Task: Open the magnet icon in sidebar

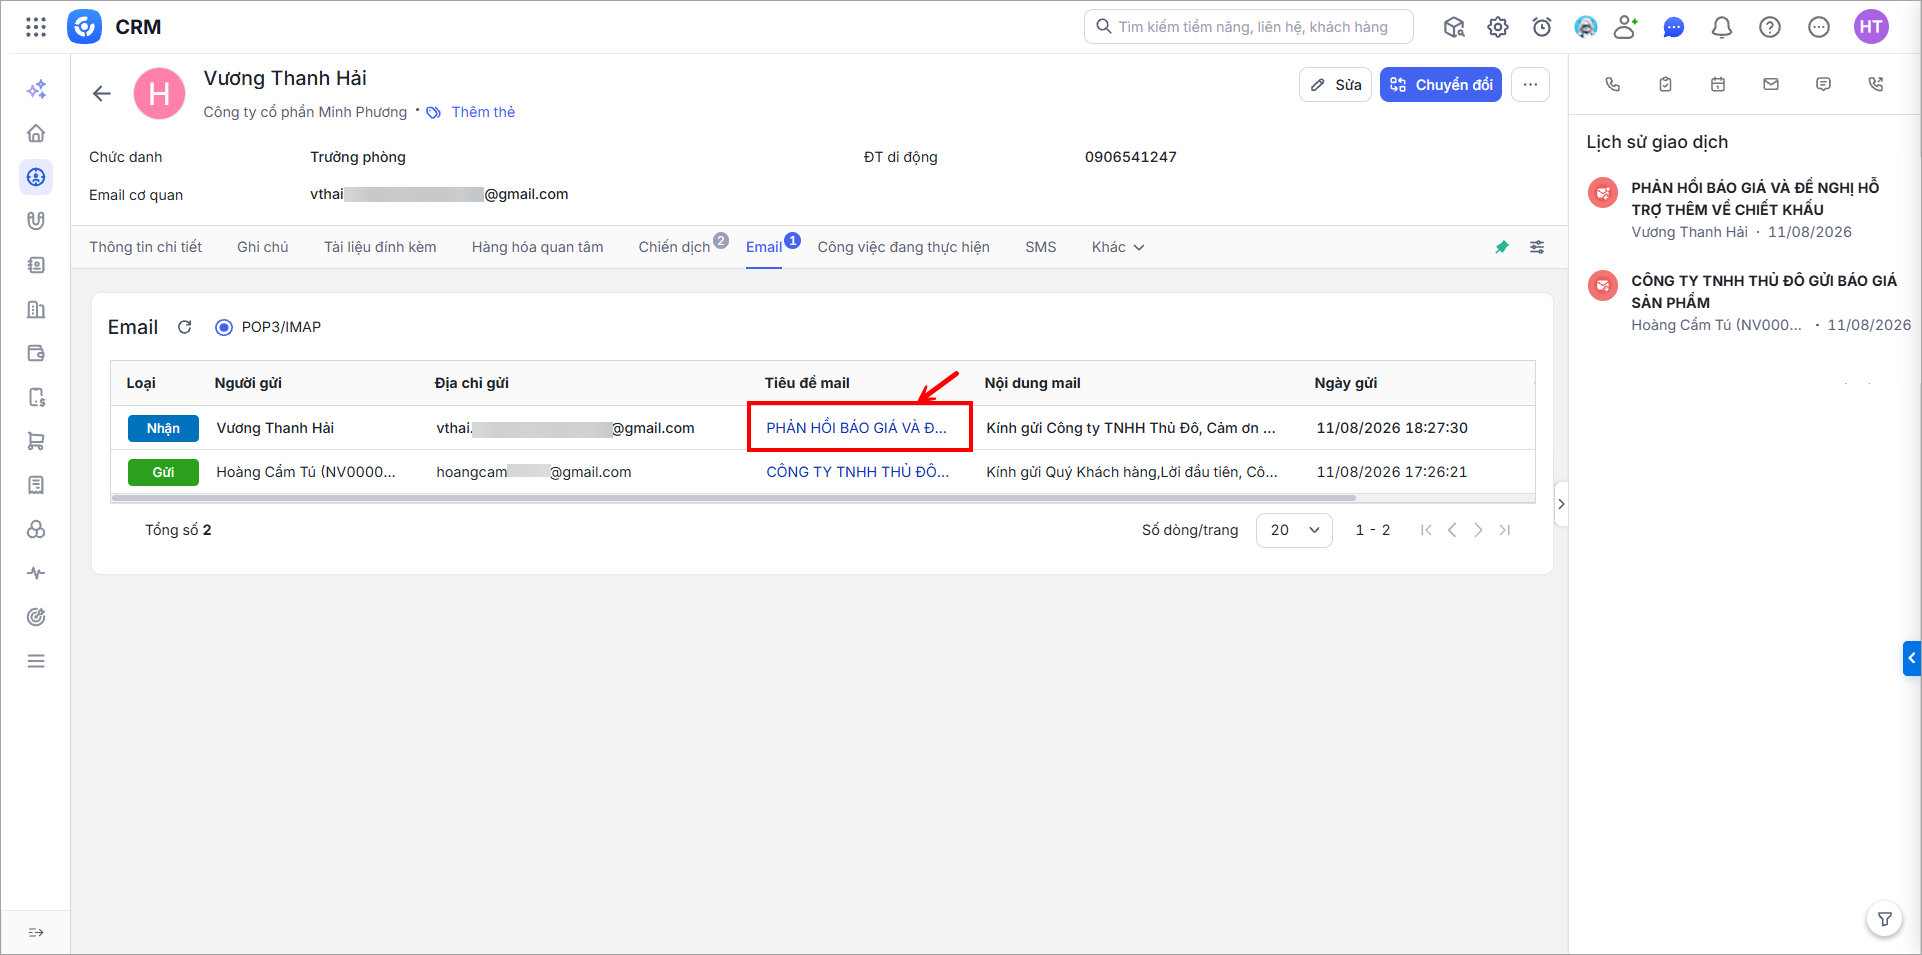Action: [x=36, y=221]
